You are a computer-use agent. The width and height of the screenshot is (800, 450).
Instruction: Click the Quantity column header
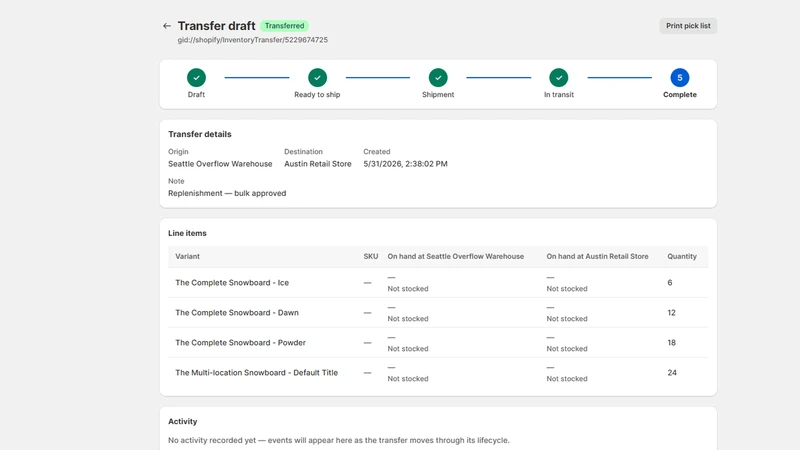tap(682, 256)
